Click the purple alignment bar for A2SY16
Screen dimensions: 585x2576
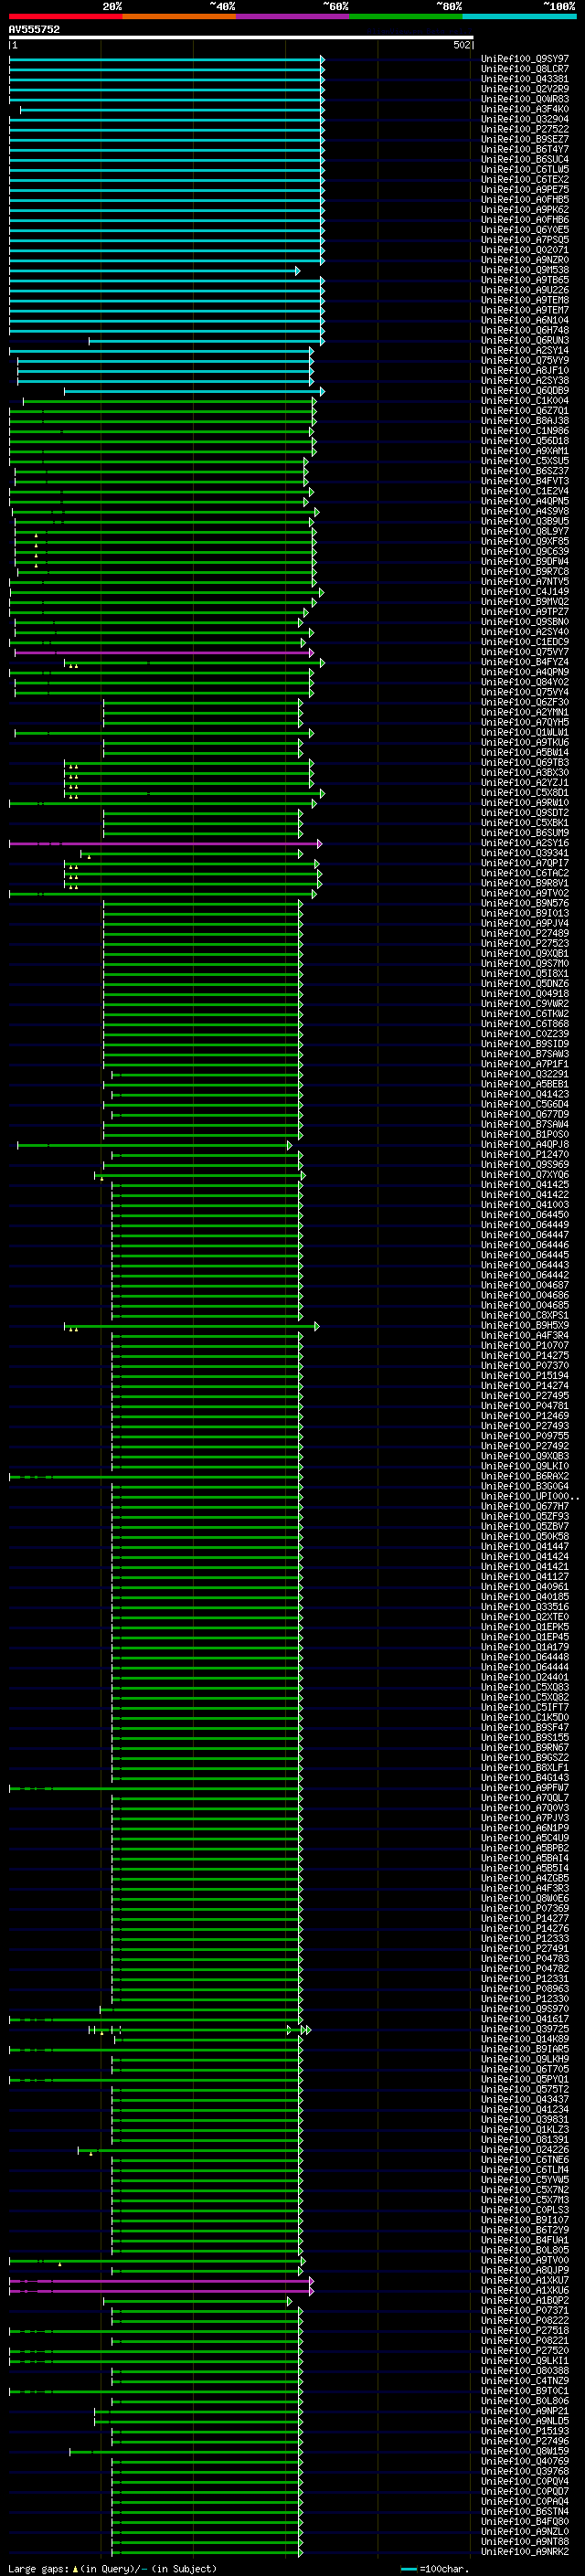tap(165, 844)
